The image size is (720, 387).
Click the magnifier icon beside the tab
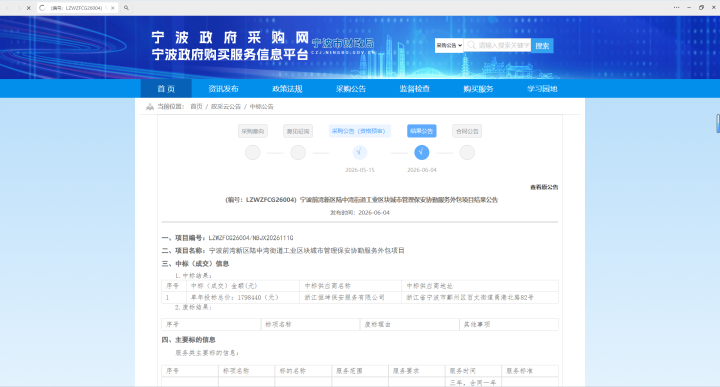pos(126,8)
